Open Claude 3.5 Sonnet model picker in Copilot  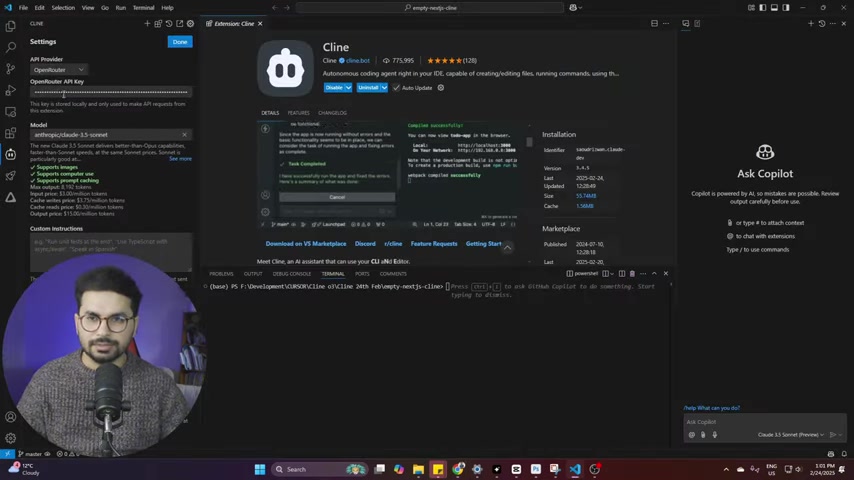click(790, 435)
